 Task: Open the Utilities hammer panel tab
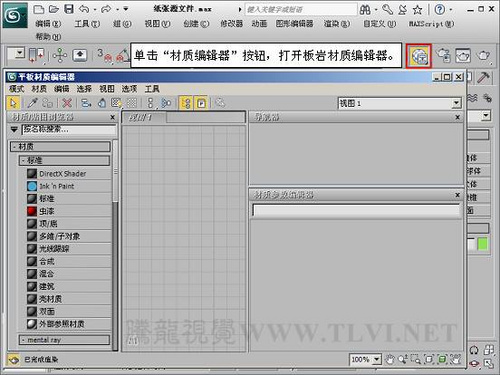tap(483, 77)
